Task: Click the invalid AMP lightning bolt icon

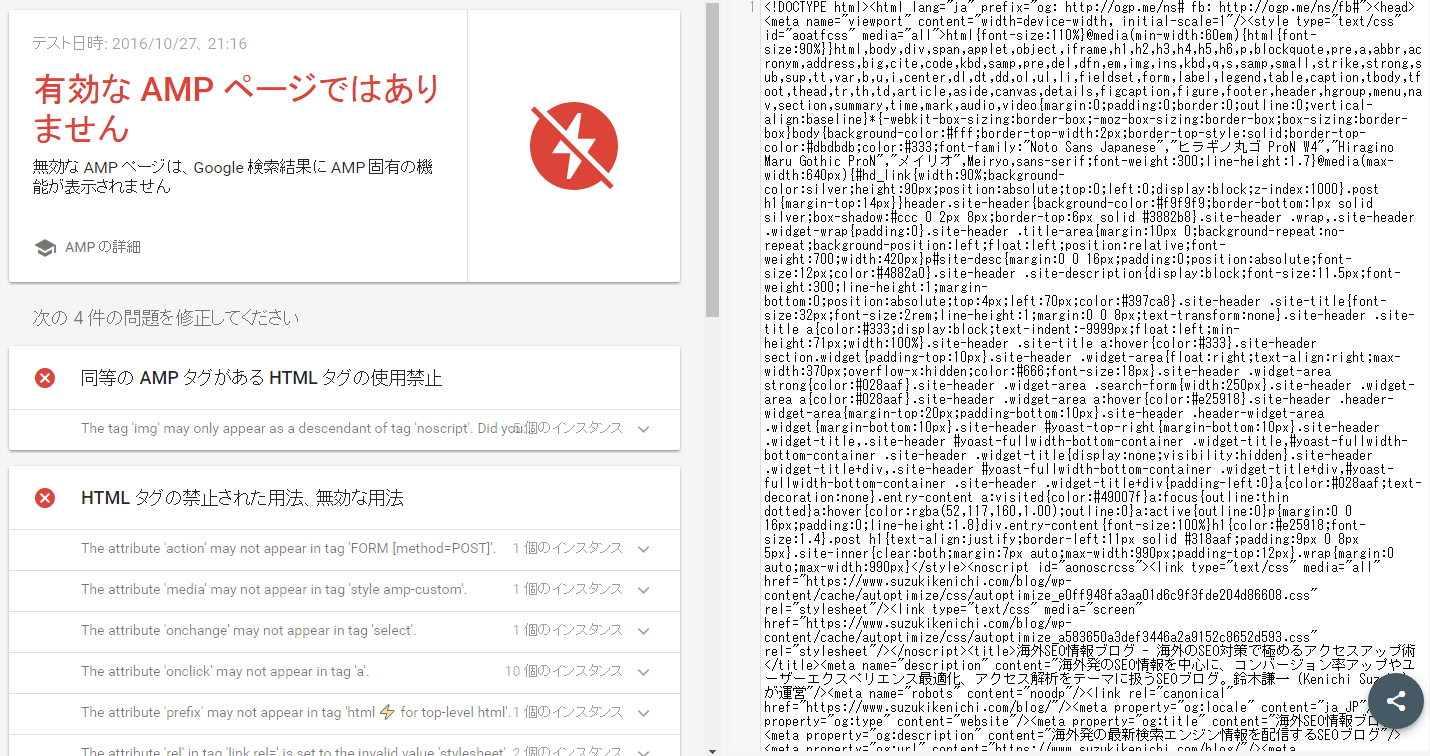Action: point(575,146)
